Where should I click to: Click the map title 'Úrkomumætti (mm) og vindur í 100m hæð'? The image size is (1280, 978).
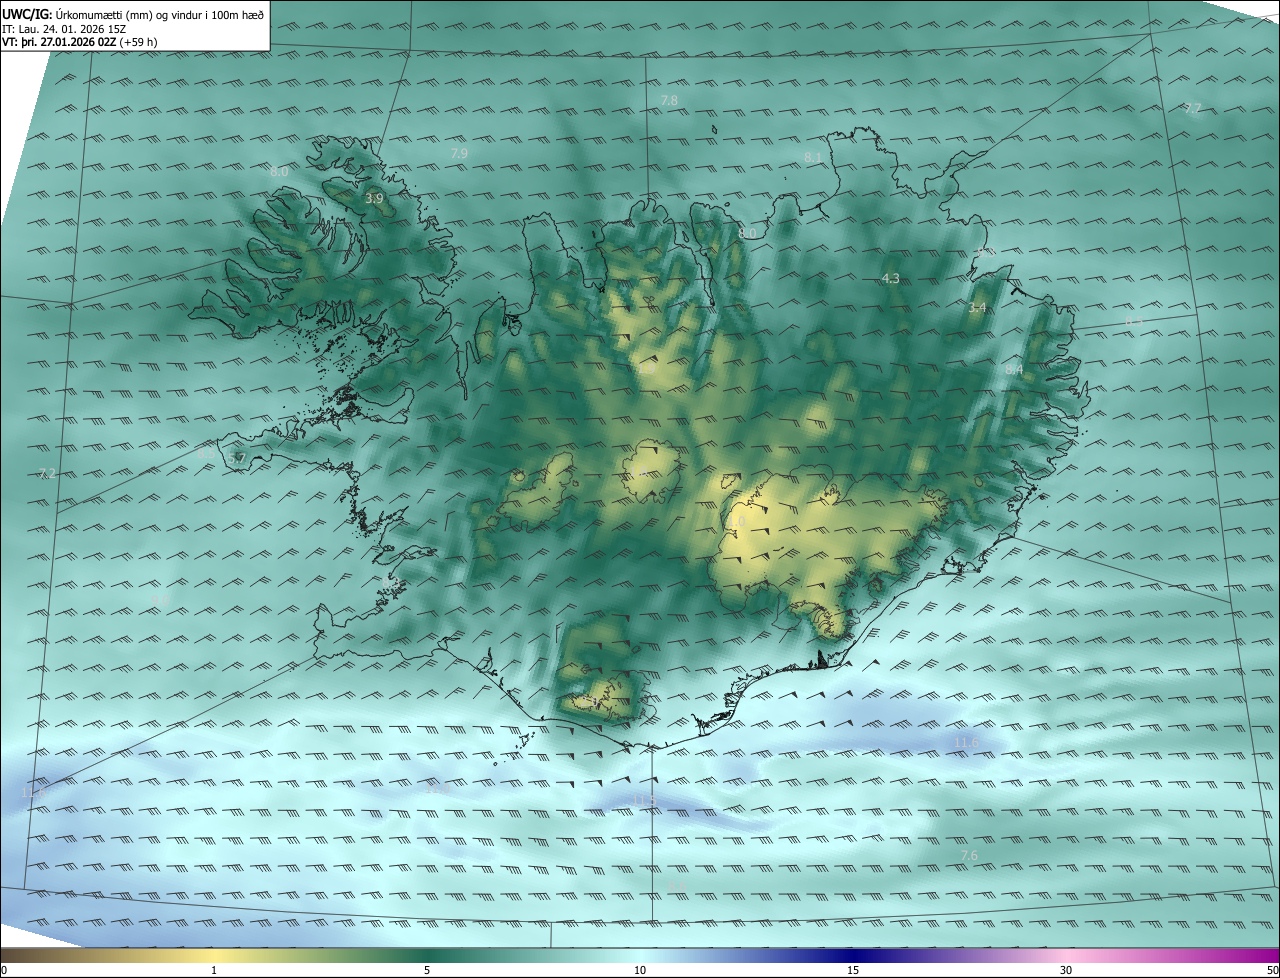[x=160, y=14]
